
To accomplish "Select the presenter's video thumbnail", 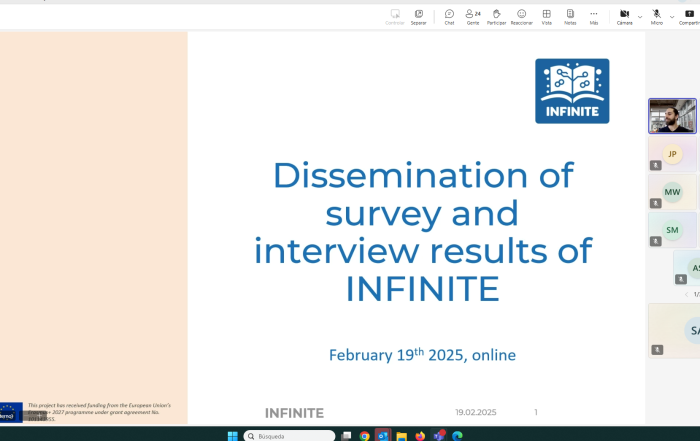I will [x=672, y=116].
